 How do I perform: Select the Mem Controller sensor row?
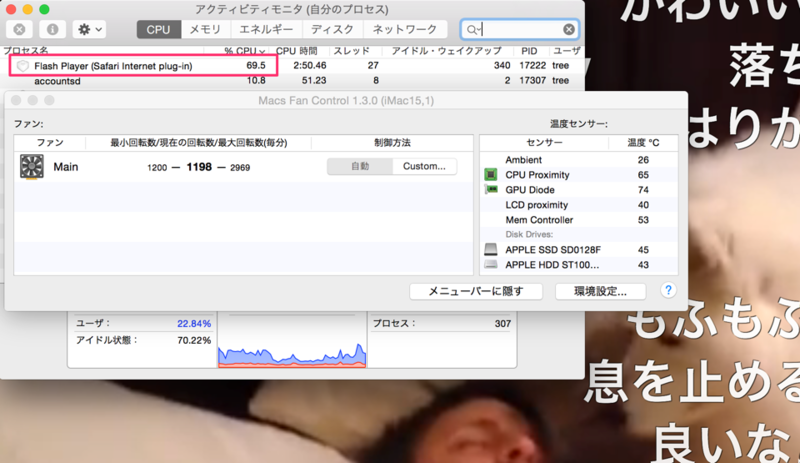[579, 220]
